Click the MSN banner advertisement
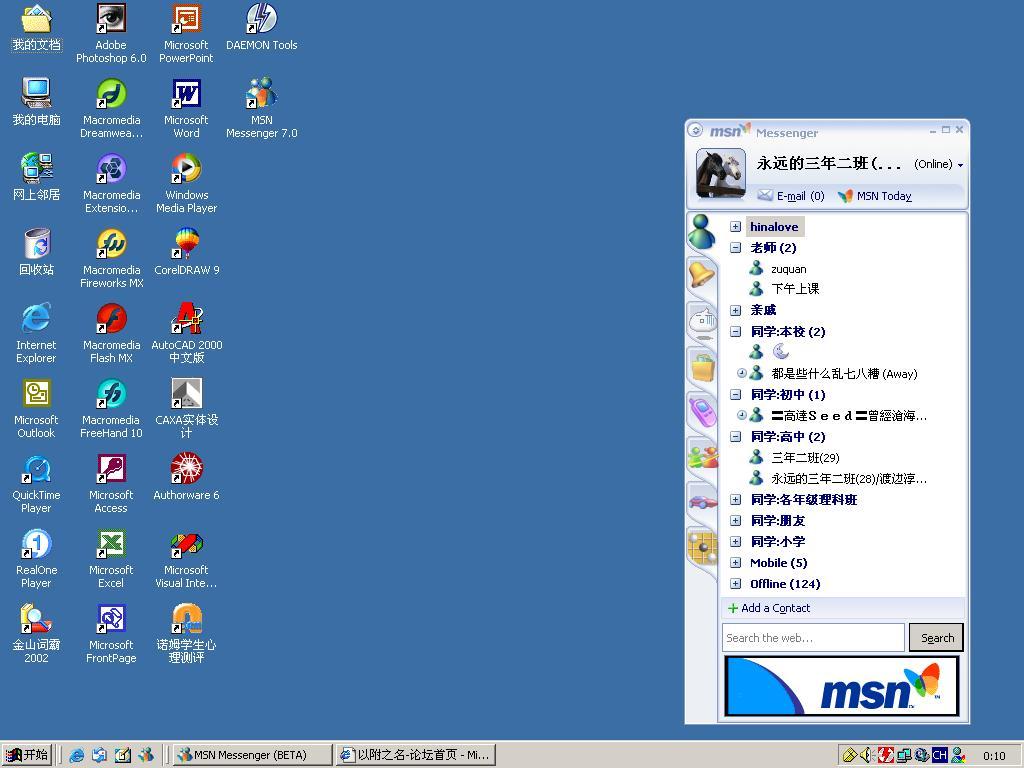The width and height of the screenshot is (1024, 768). [x=842, y=686]
